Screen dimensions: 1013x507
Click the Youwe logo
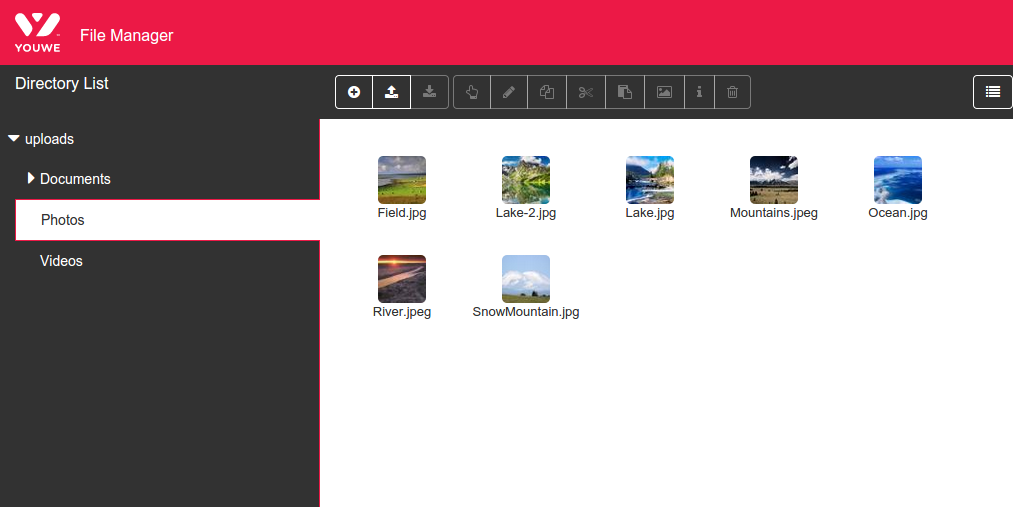[x=37, y=32]
